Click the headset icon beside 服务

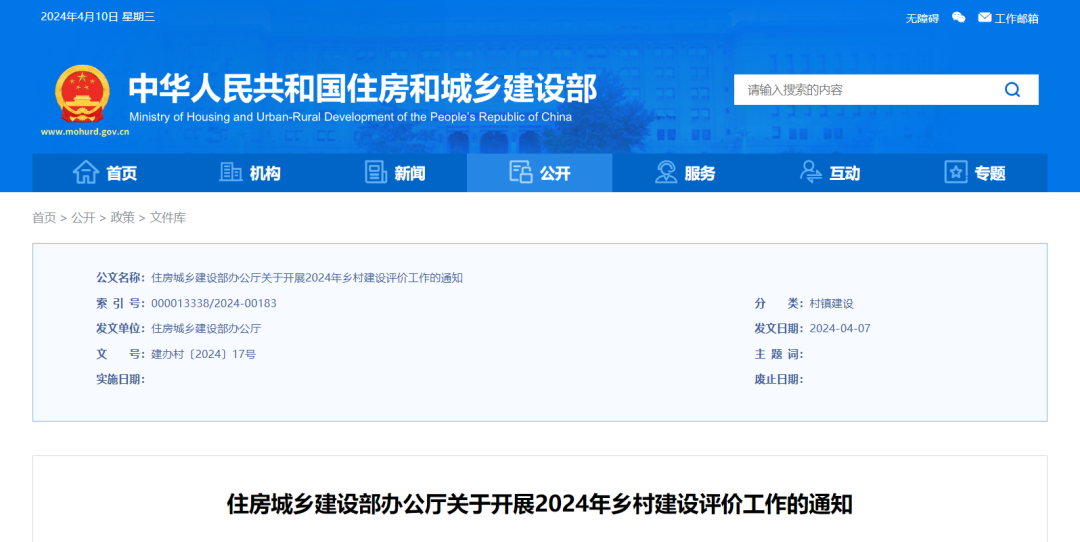[x=666, y=172]
